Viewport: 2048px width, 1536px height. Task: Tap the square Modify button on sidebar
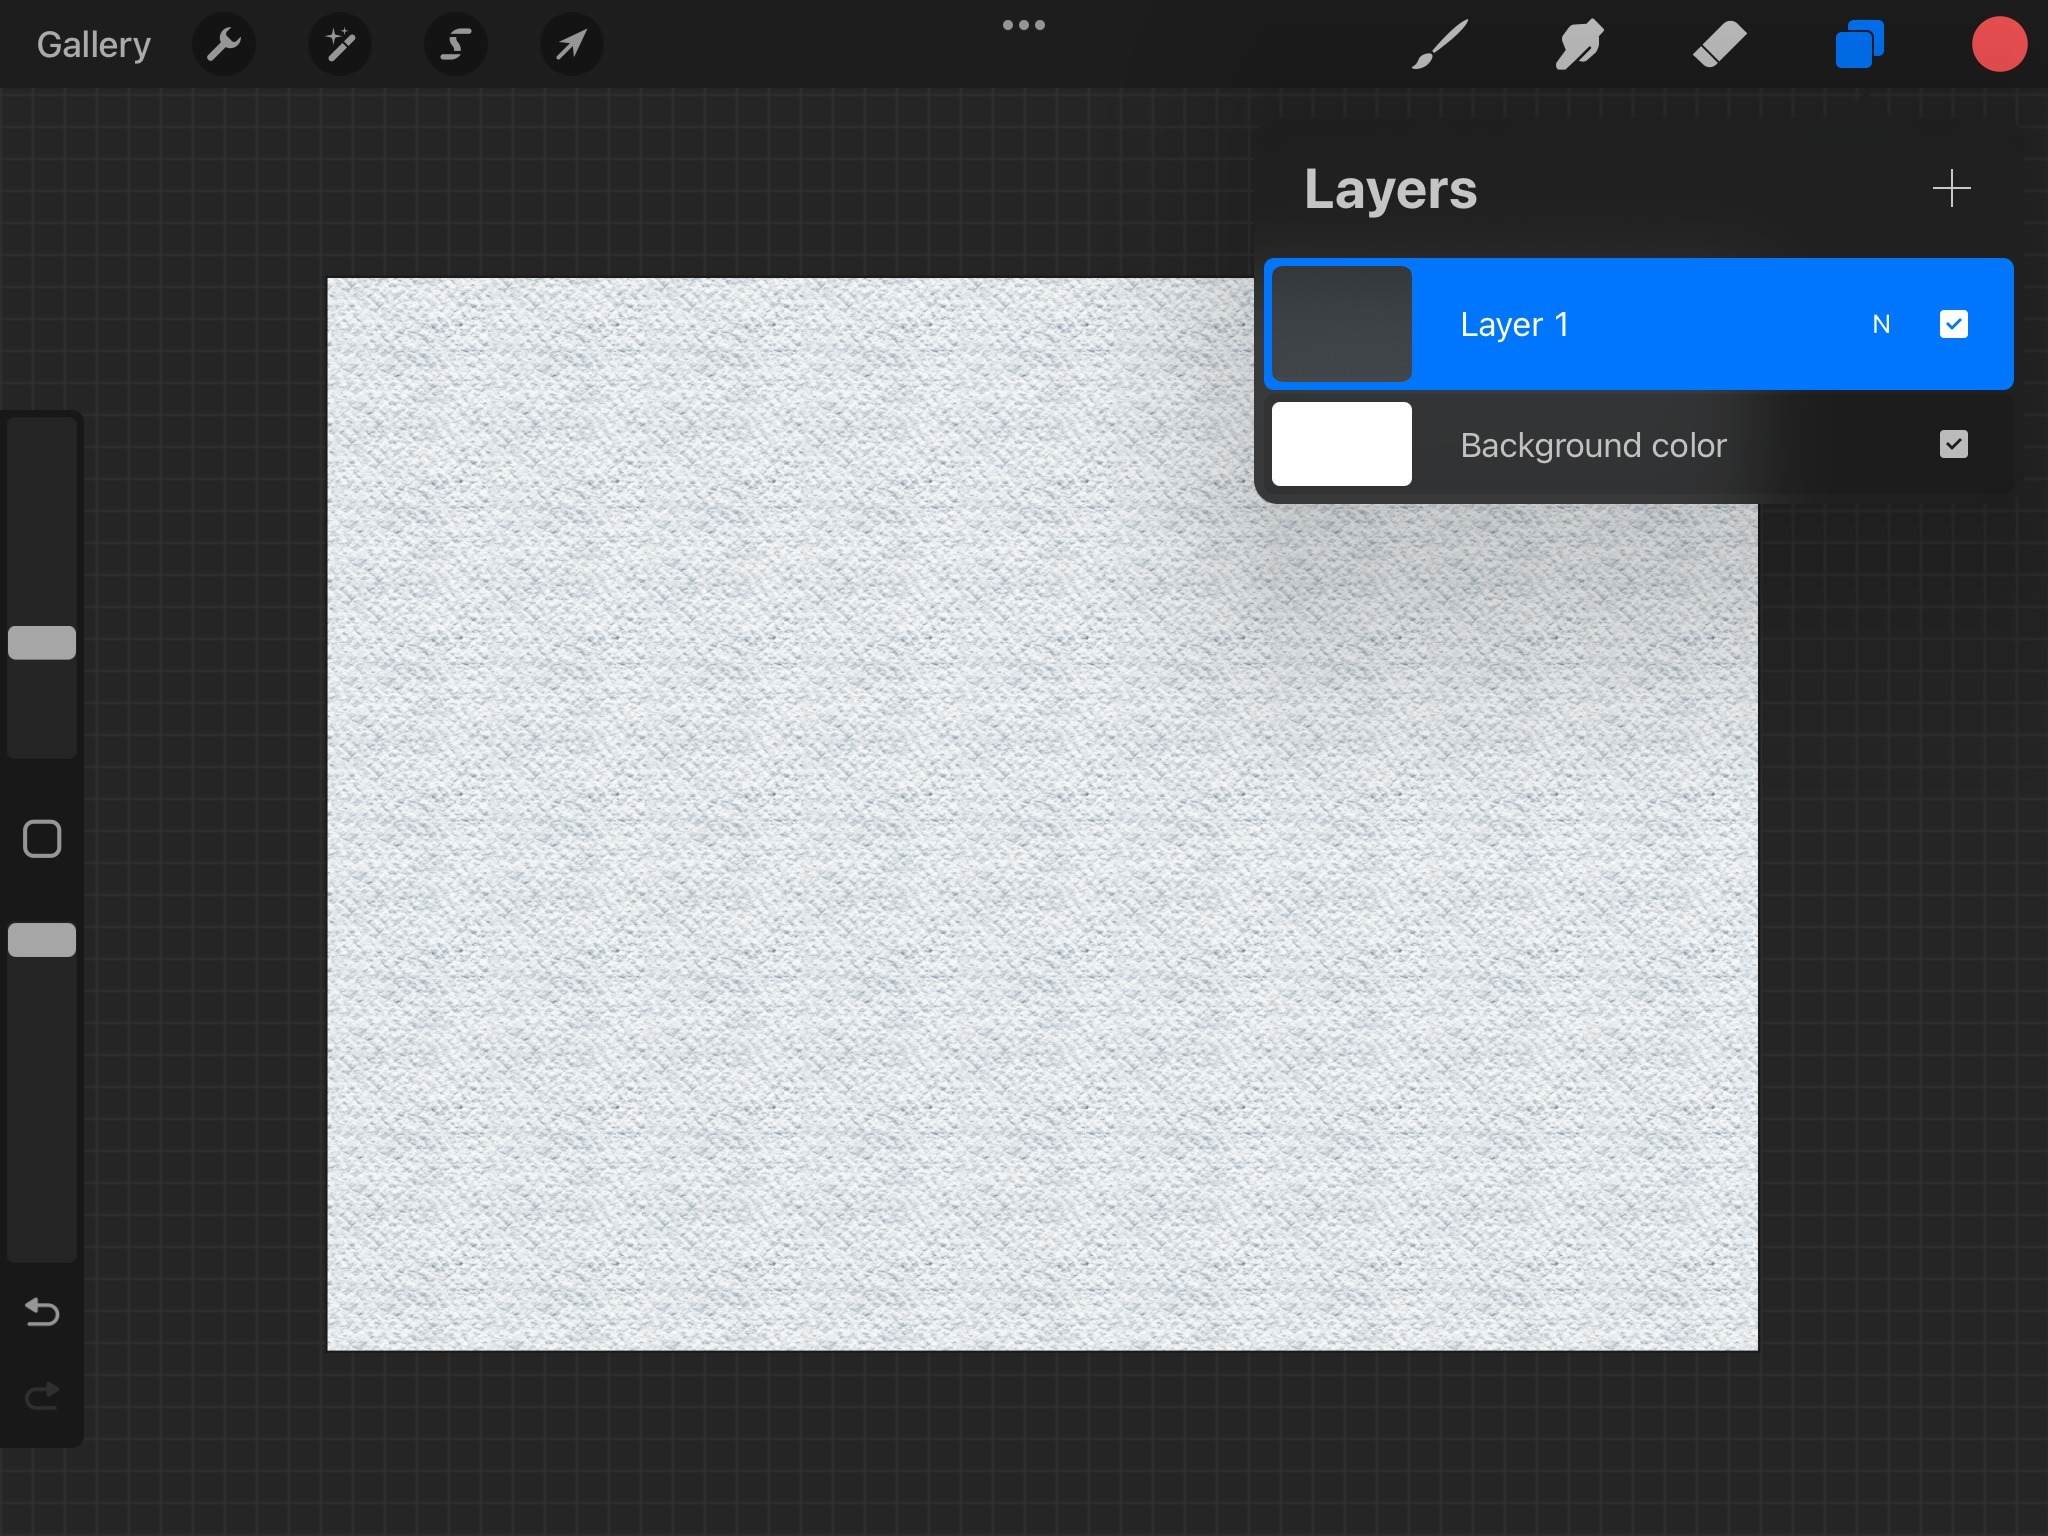point(42,839)
